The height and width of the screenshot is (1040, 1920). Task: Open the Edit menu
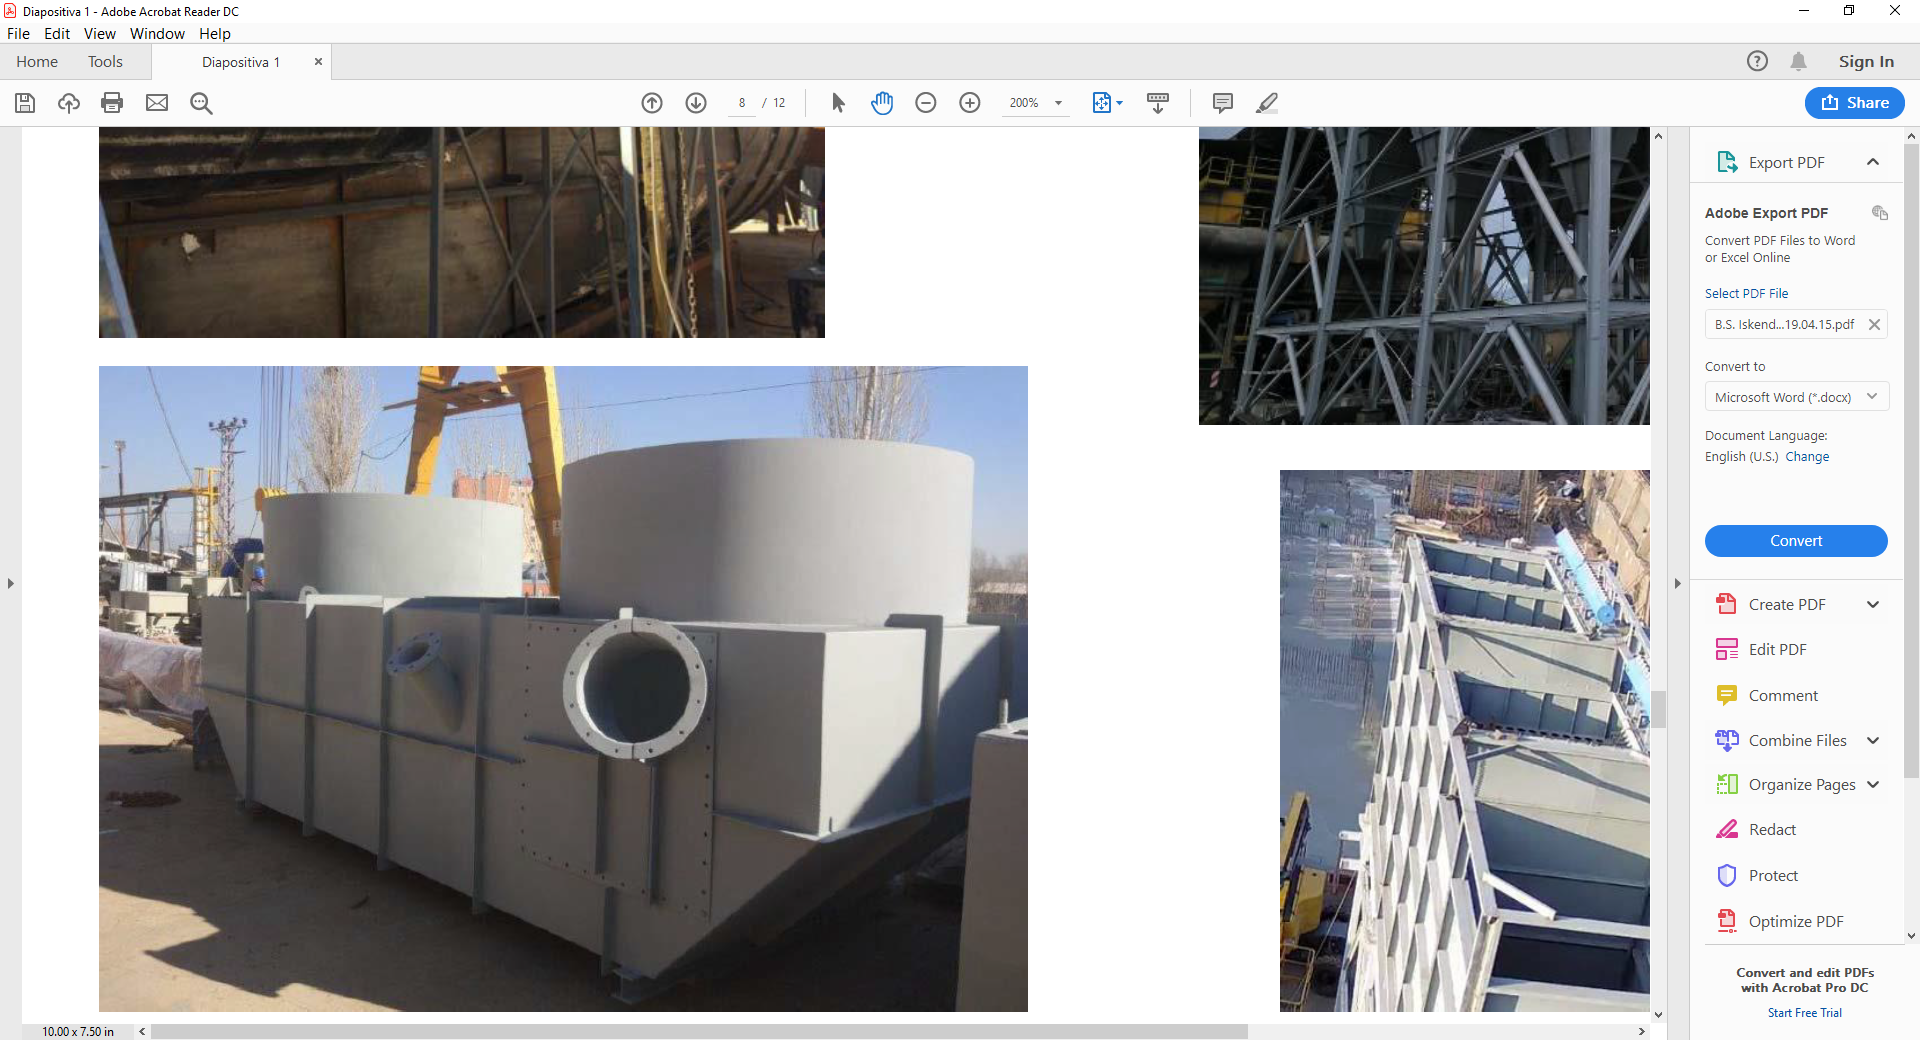(57, 33)
